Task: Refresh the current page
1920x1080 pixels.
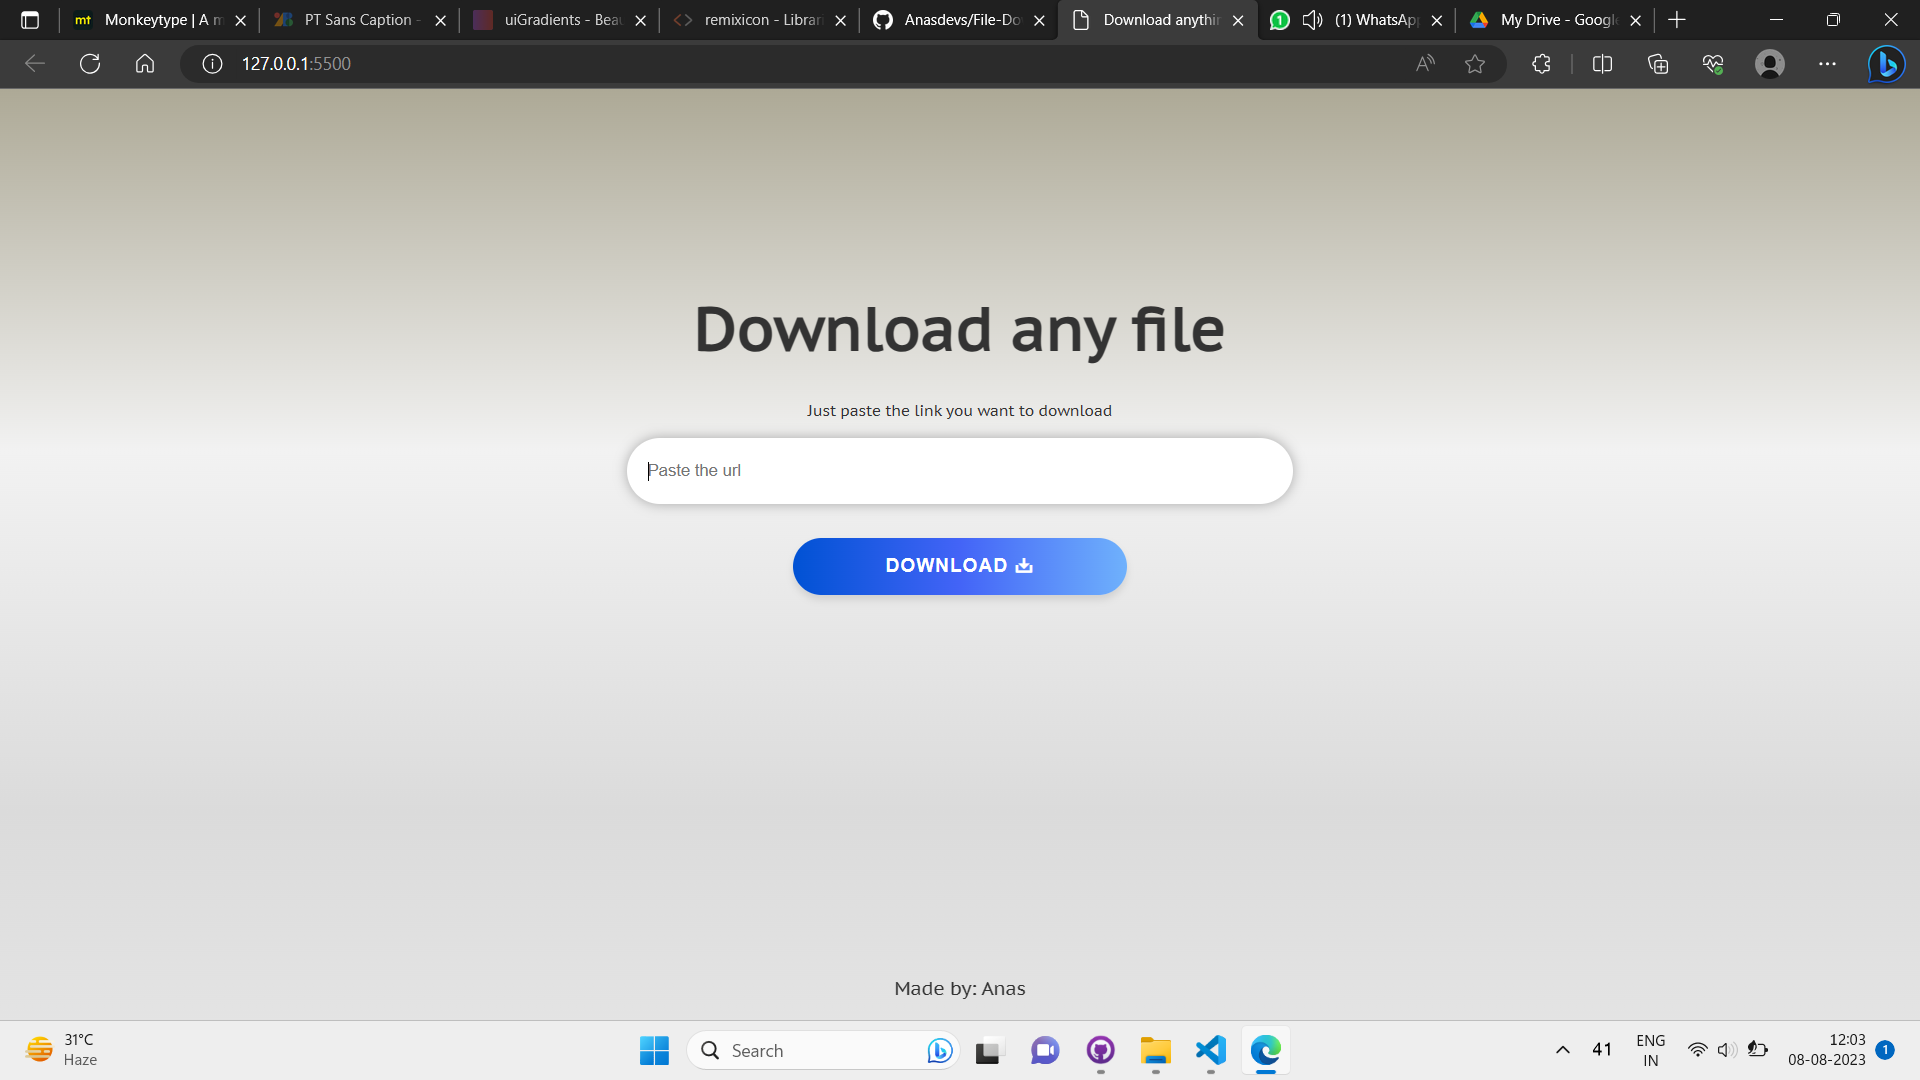Action: pos(90,64)
